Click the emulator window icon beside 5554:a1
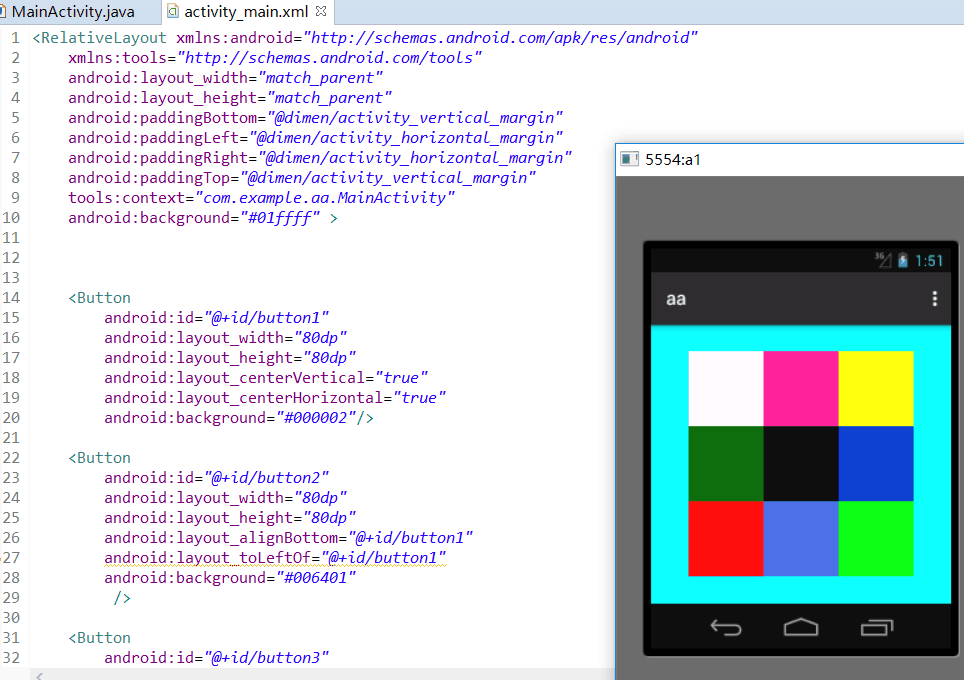Screen dimensions: 964x680 click(x=629, y=159)
